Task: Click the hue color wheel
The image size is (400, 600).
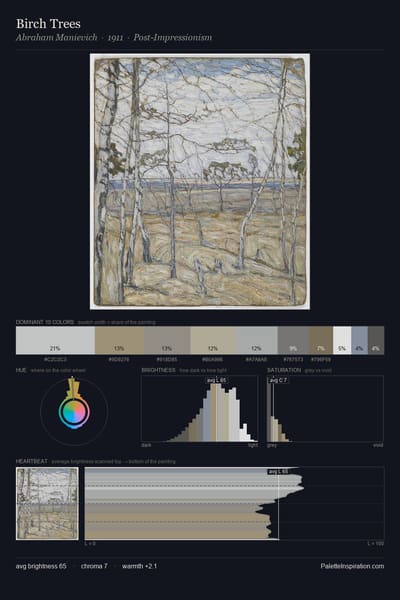Action: pos(74,412)
